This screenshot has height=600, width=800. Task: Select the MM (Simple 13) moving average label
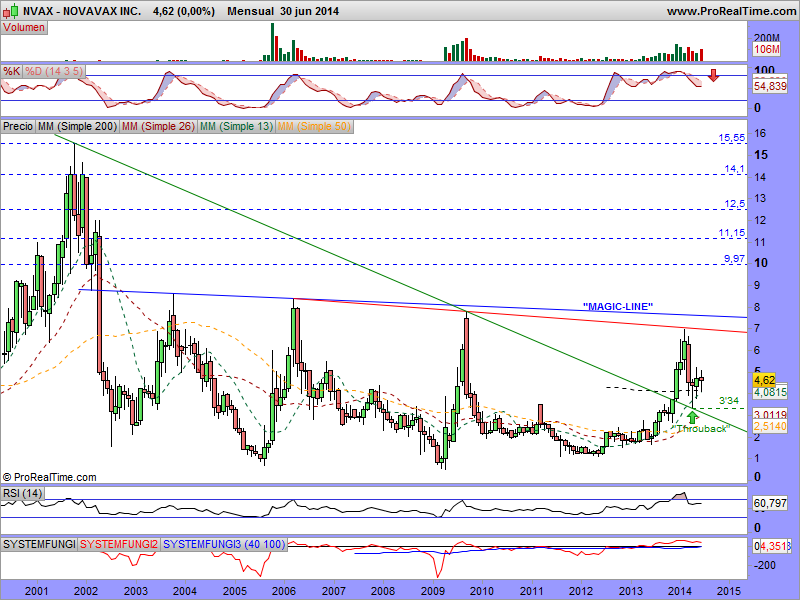click(236, 126)
